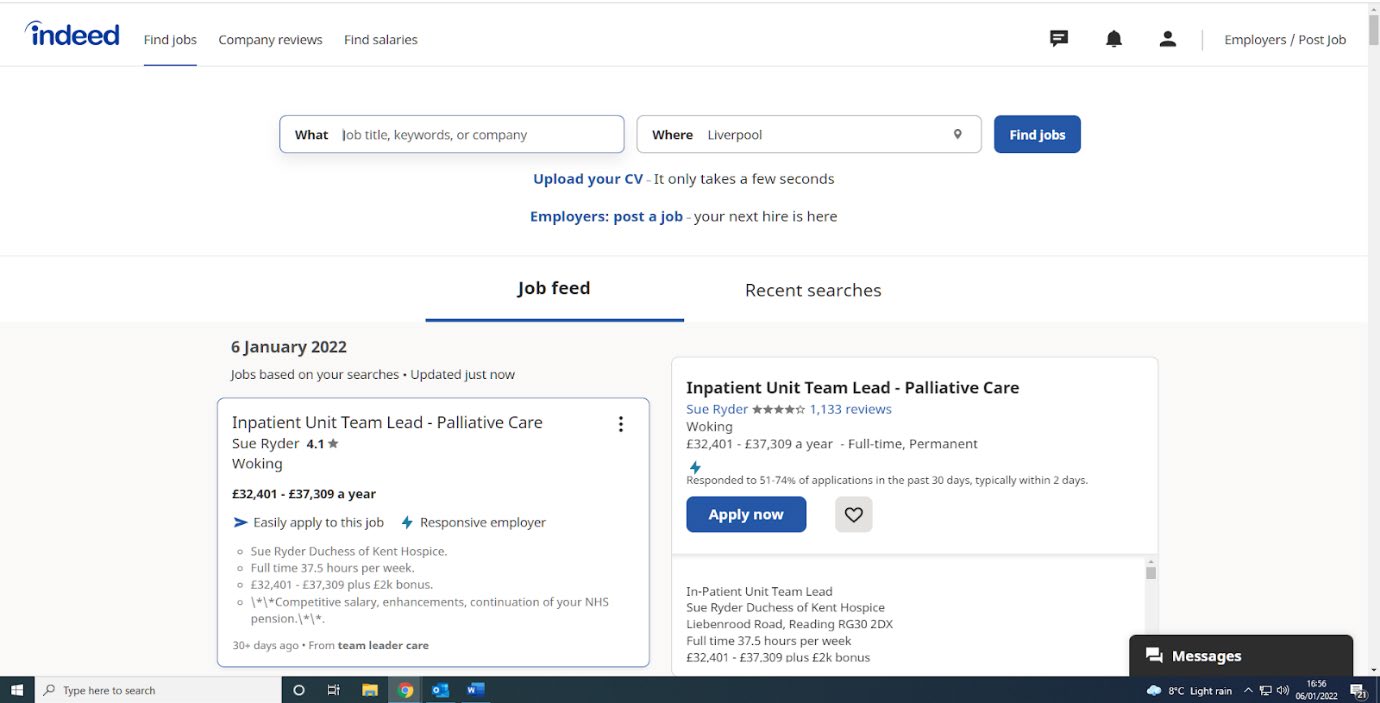Viewport: 1380px width, 703px height.
Task: Open the messages chat icon in header
Action: 1059,39
